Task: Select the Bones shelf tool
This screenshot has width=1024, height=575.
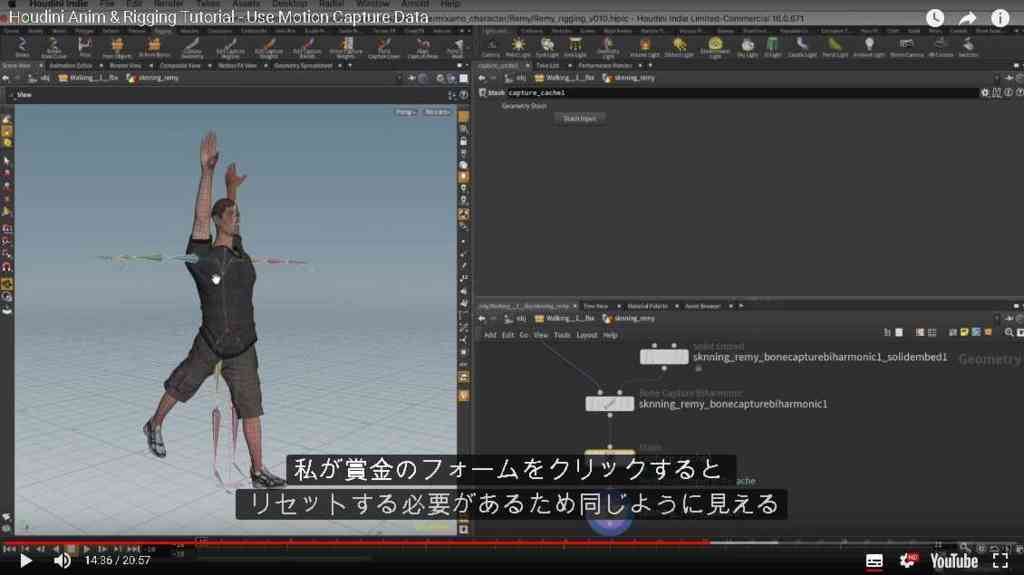Action: tap(21, 47)
